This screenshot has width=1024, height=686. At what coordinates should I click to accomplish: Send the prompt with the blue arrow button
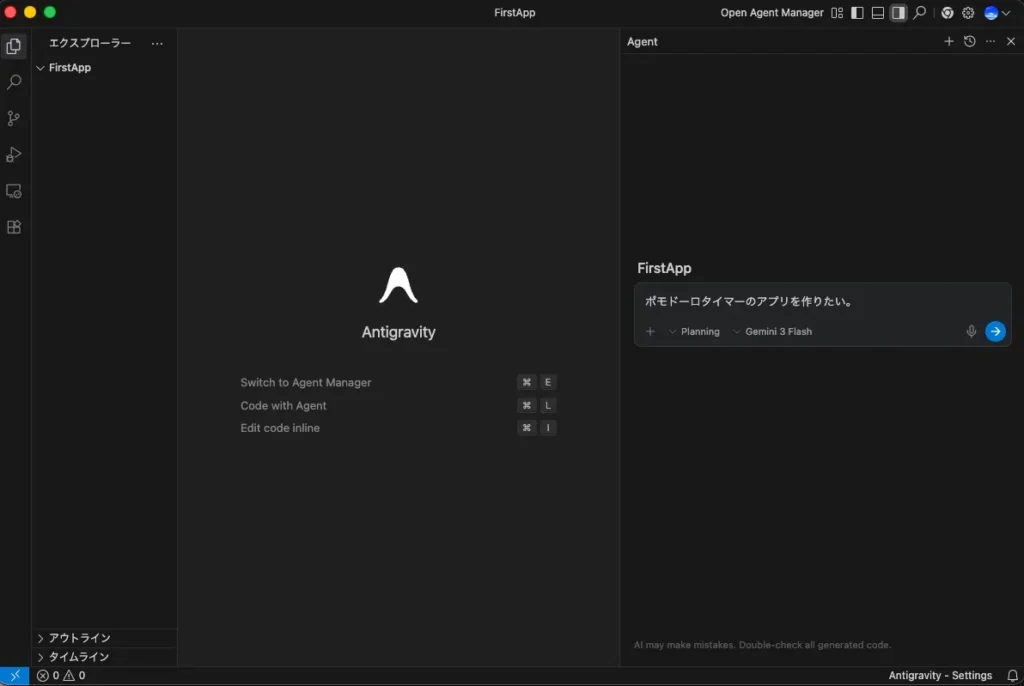coord(995,332)
